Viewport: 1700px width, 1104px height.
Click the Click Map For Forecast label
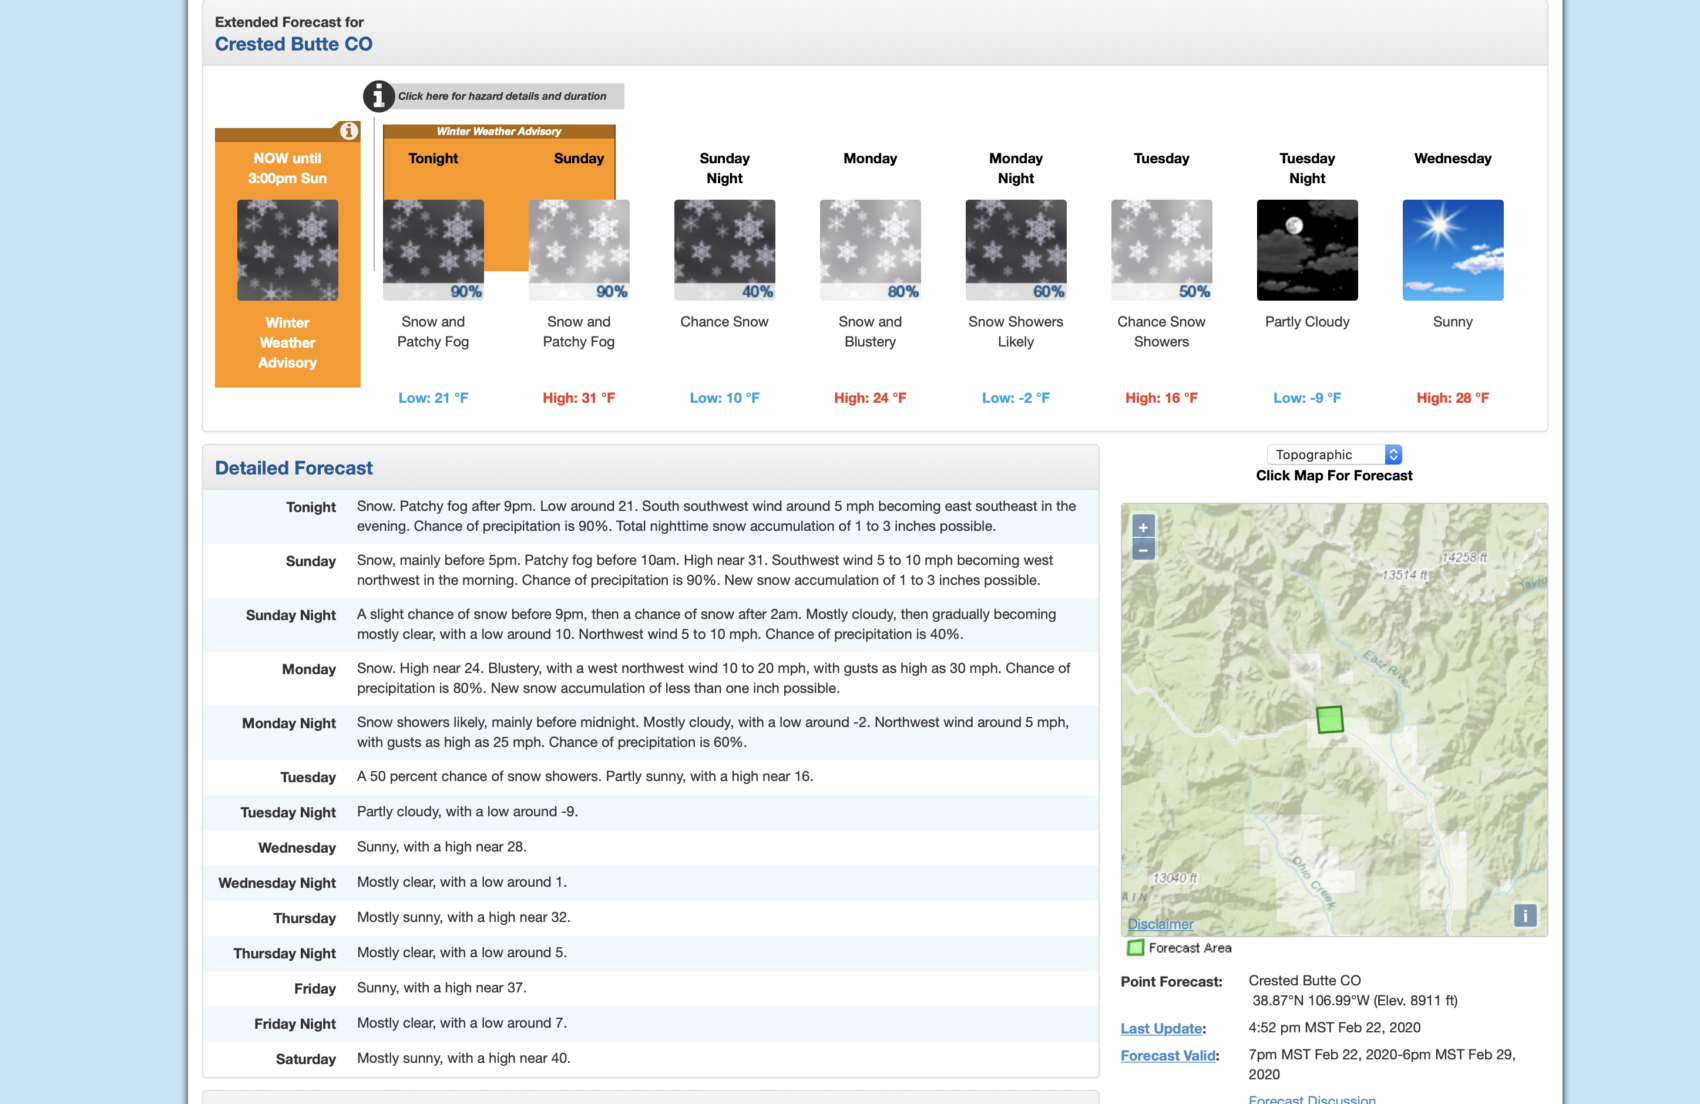(1334, 476)
